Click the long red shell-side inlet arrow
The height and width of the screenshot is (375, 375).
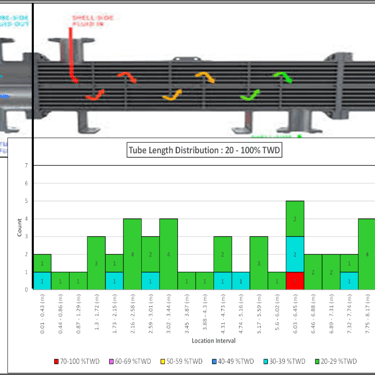point(72,55)
